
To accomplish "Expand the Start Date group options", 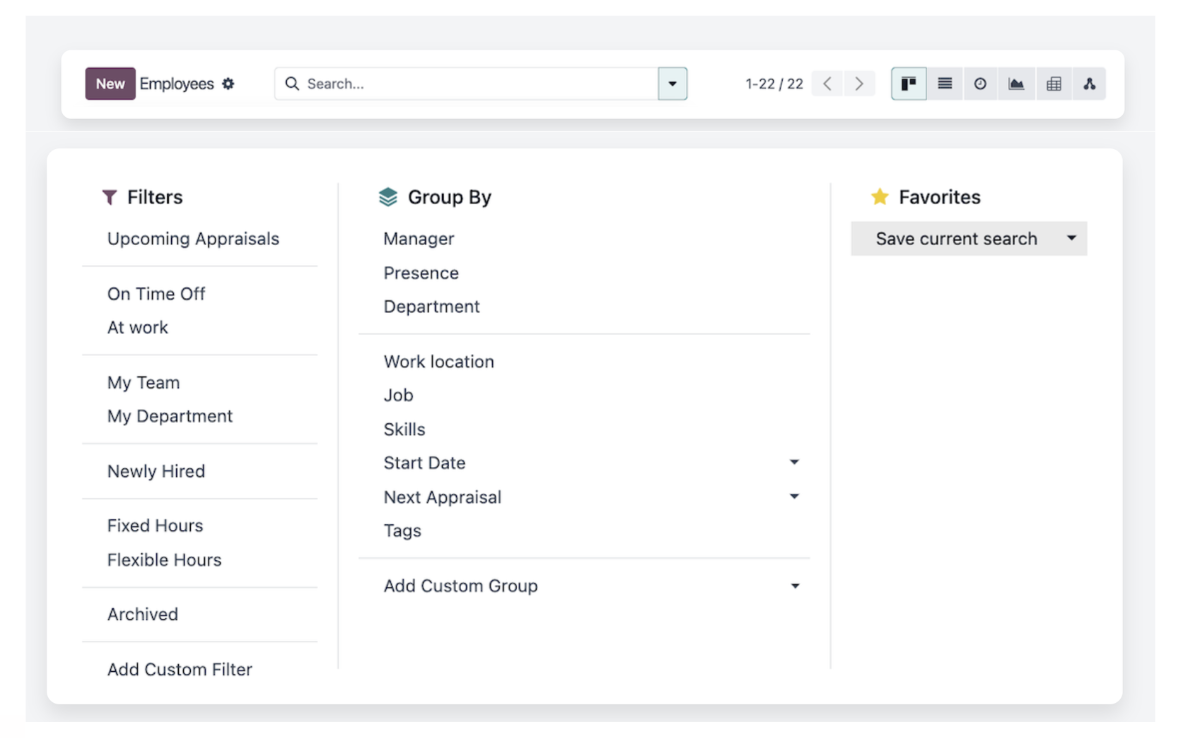I will click(794, 463).
